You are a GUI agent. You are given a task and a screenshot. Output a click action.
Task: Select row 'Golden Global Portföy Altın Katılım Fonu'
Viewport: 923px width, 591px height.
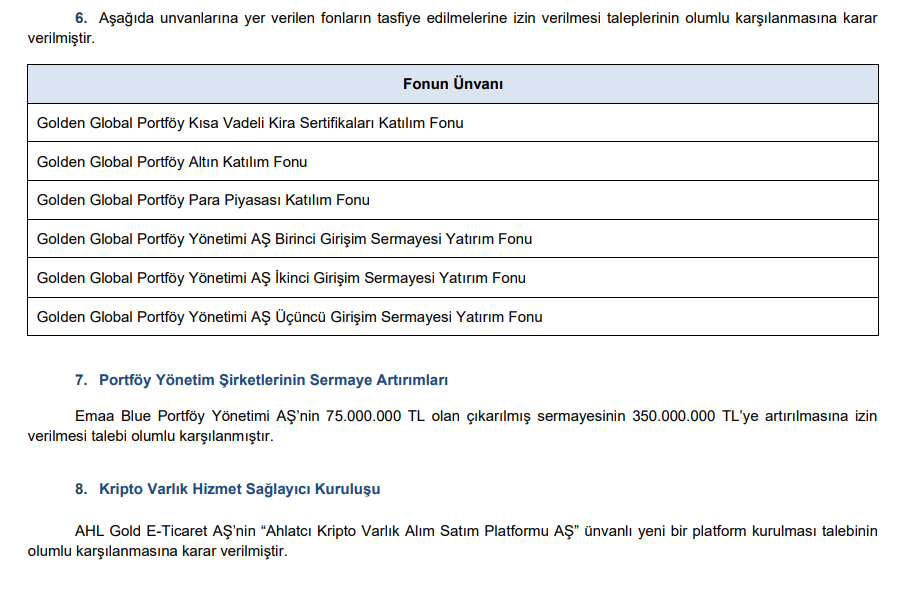pos(453,161)
